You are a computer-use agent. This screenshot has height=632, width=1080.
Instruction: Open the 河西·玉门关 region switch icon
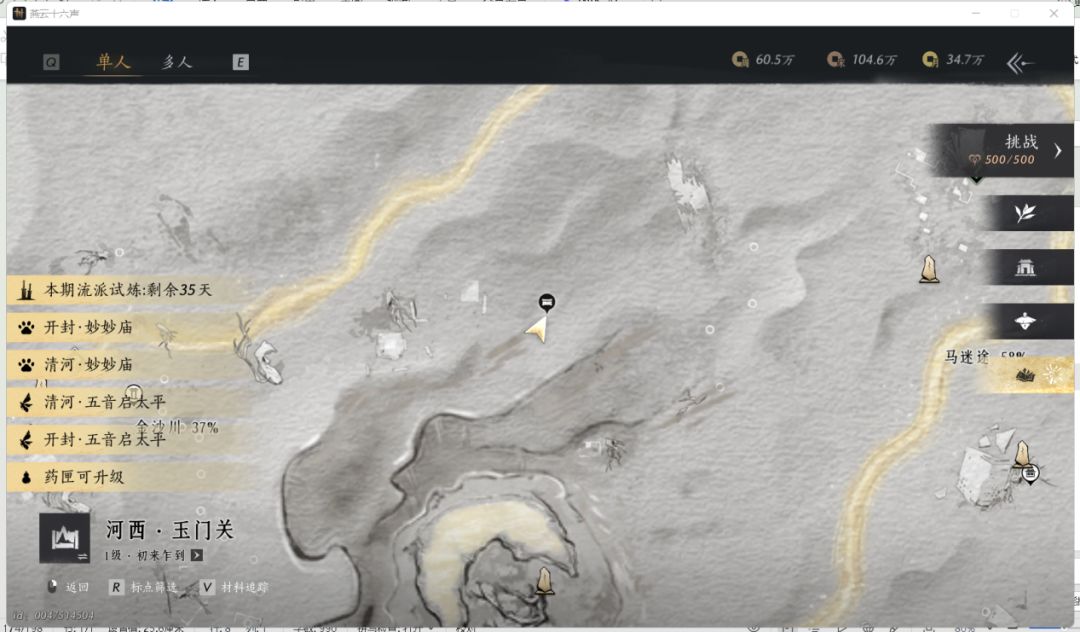pos(65,538)
